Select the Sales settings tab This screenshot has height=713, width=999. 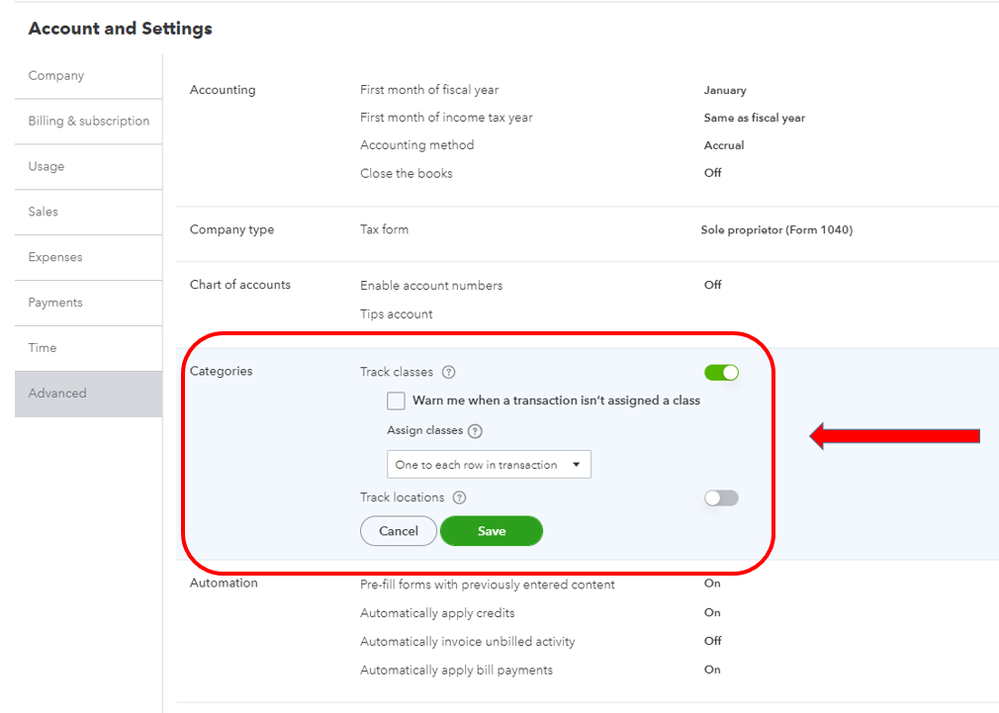click(43, 212)
